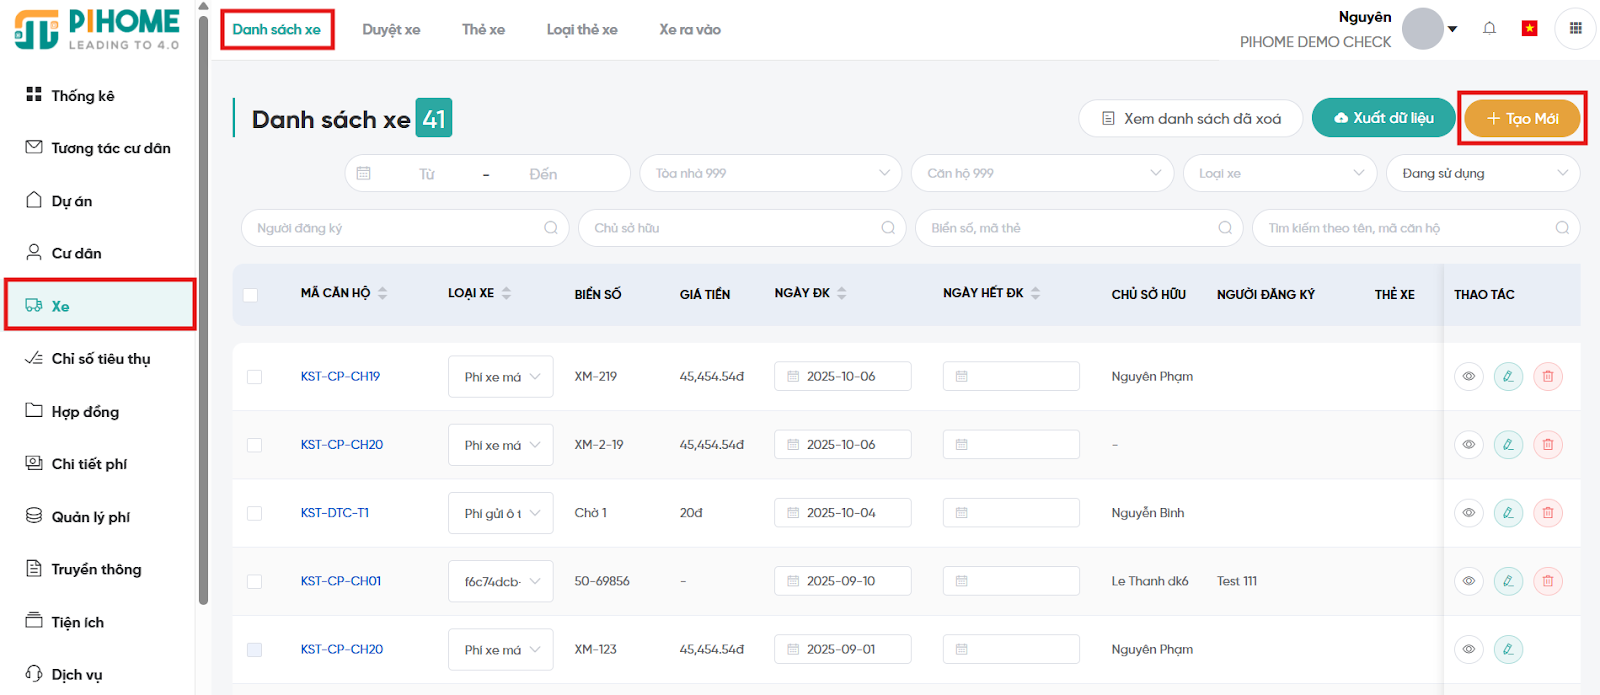1600x695 pixels.
Task: View details eye icon for Chờ 1 row
Action: (1468, 513)
